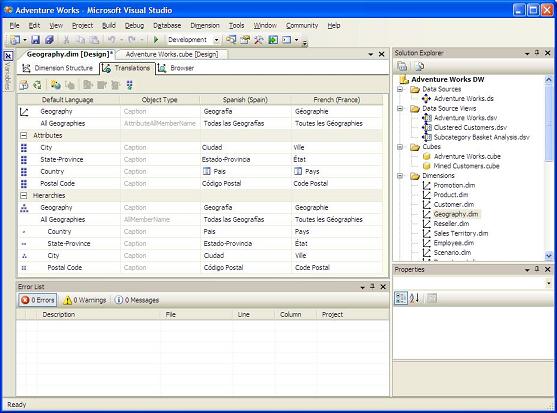Select Geography.dim in Solution Explorer
Image resolution: width=557 pixels, height=413 pixels.
coord(456,214)
